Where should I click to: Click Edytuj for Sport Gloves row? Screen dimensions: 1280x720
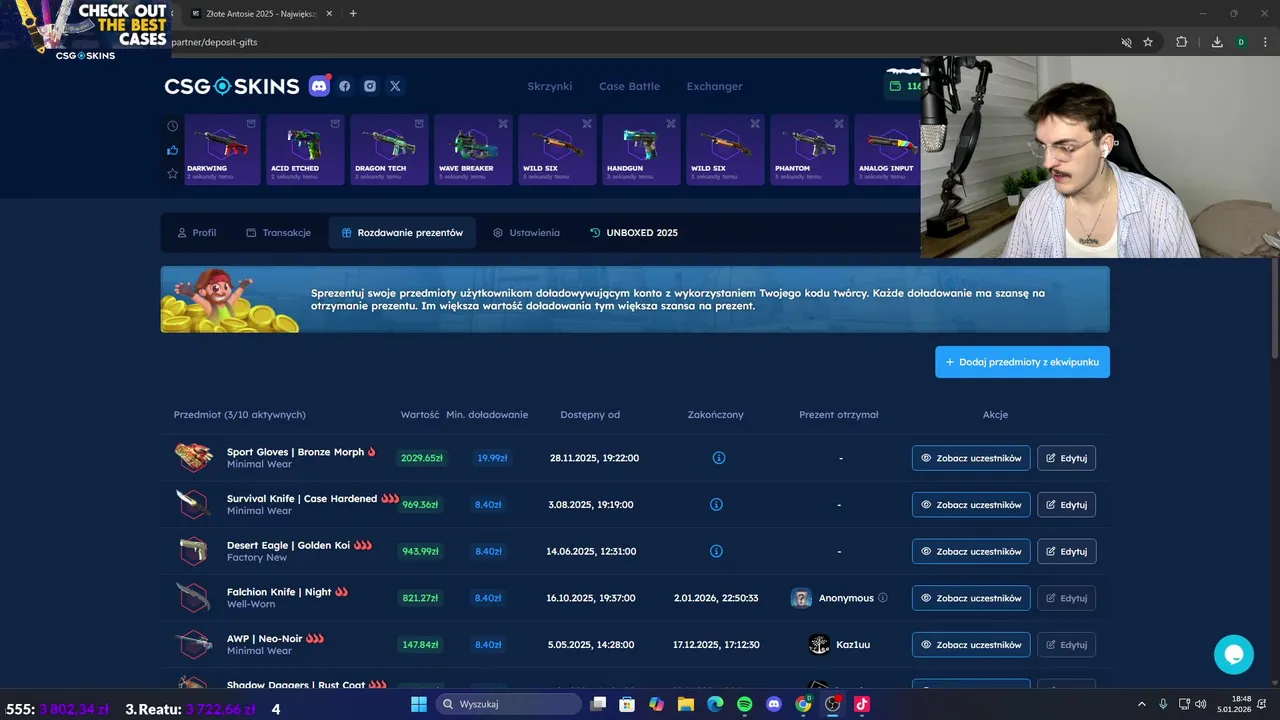[1066, 458]
